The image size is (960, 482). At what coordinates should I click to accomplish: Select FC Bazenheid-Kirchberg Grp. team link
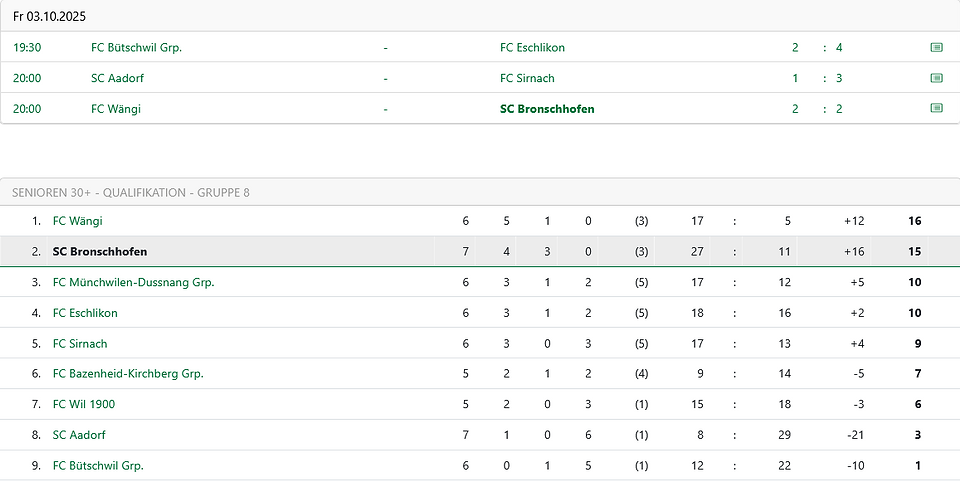point(128,374)
